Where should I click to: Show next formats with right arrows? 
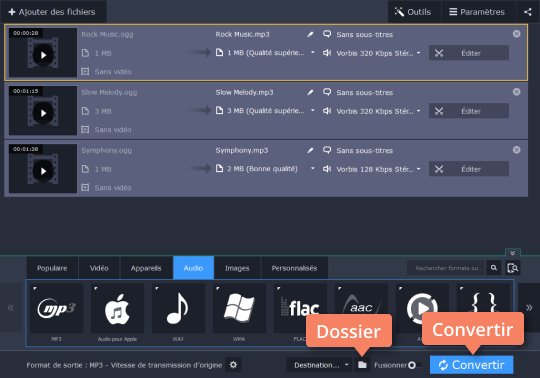(529, 307)
